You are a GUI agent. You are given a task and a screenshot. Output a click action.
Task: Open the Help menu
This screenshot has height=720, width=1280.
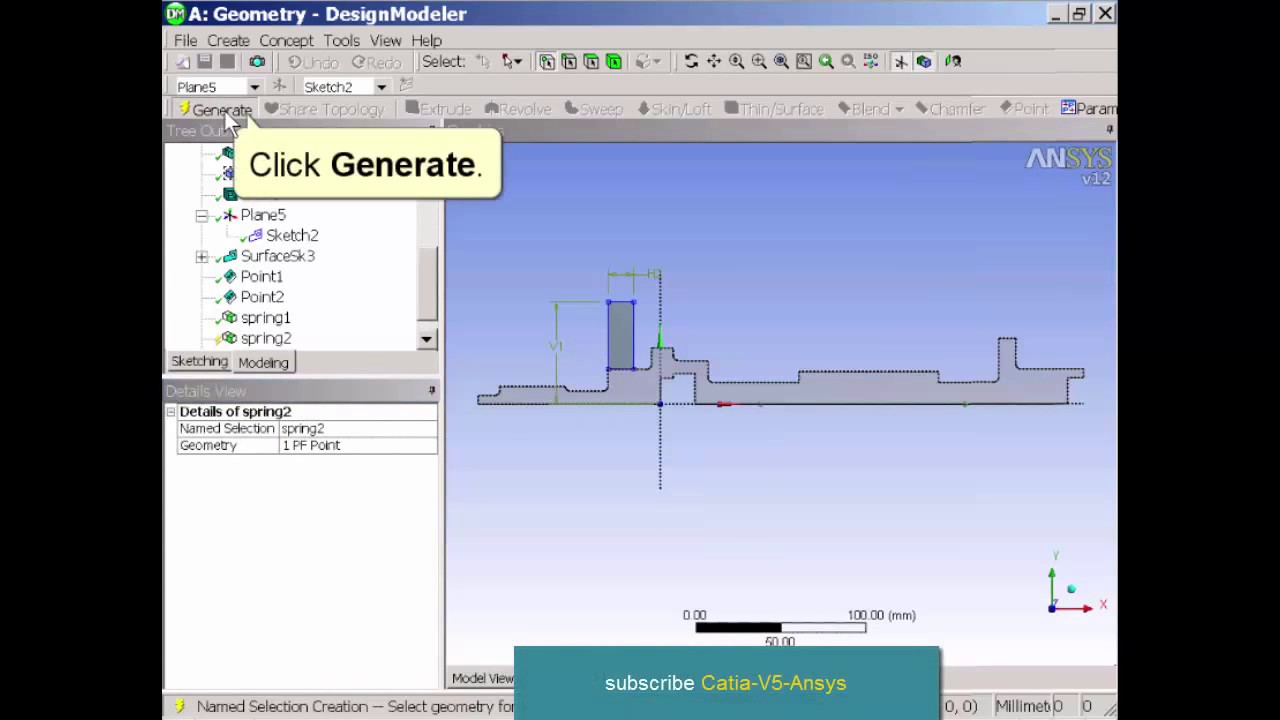[426, 41]
